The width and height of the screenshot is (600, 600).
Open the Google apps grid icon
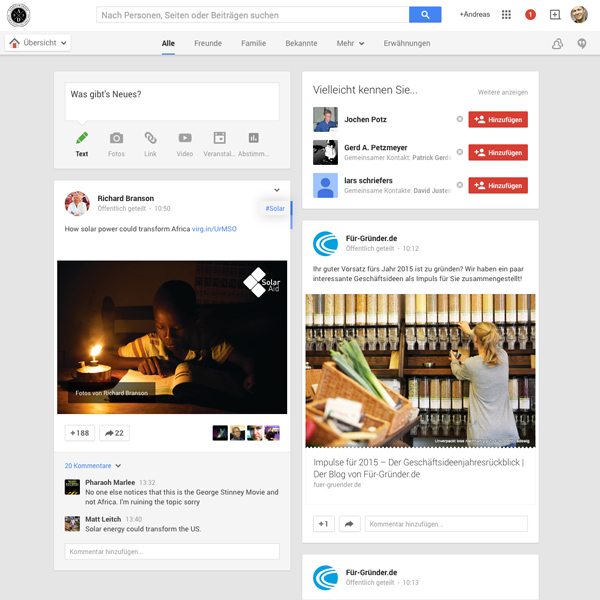tap(506, 15)
